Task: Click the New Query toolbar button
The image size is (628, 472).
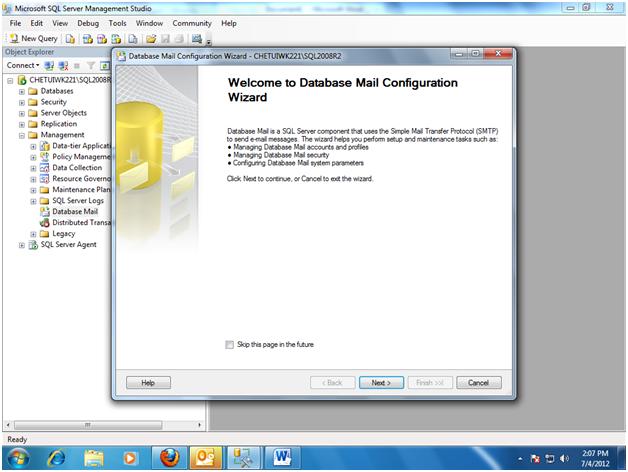Action: click(34, 38)
